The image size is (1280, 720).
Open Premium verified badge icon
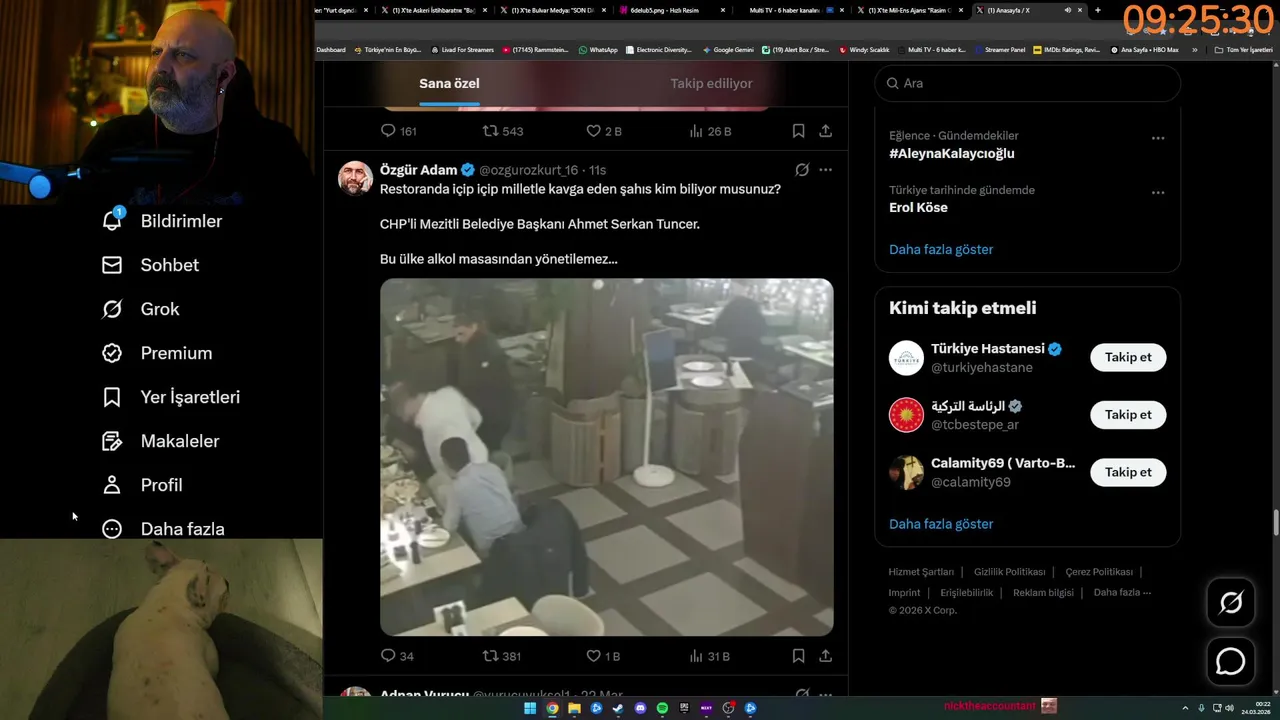pyautogui.click(x=112, y=353)
